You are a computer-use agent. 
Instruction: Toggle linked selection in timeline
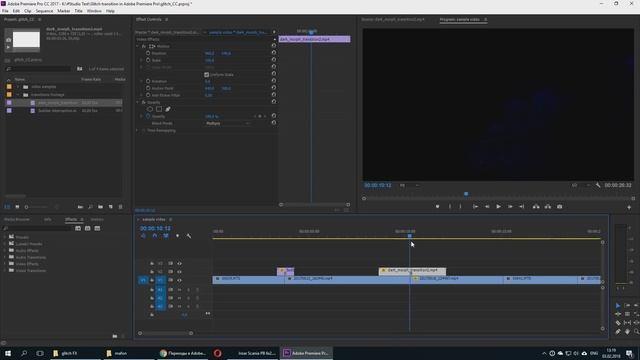166,236
